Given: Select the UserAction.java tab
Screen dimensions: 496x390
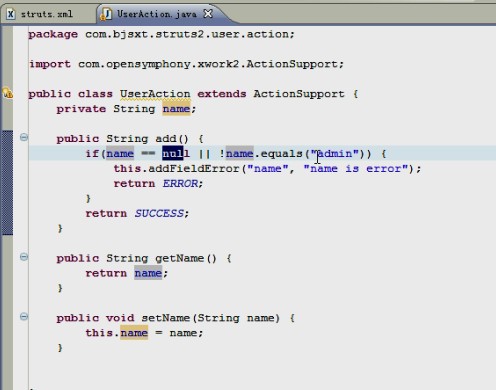Looking at the screenshot, I should click(157, 14).
